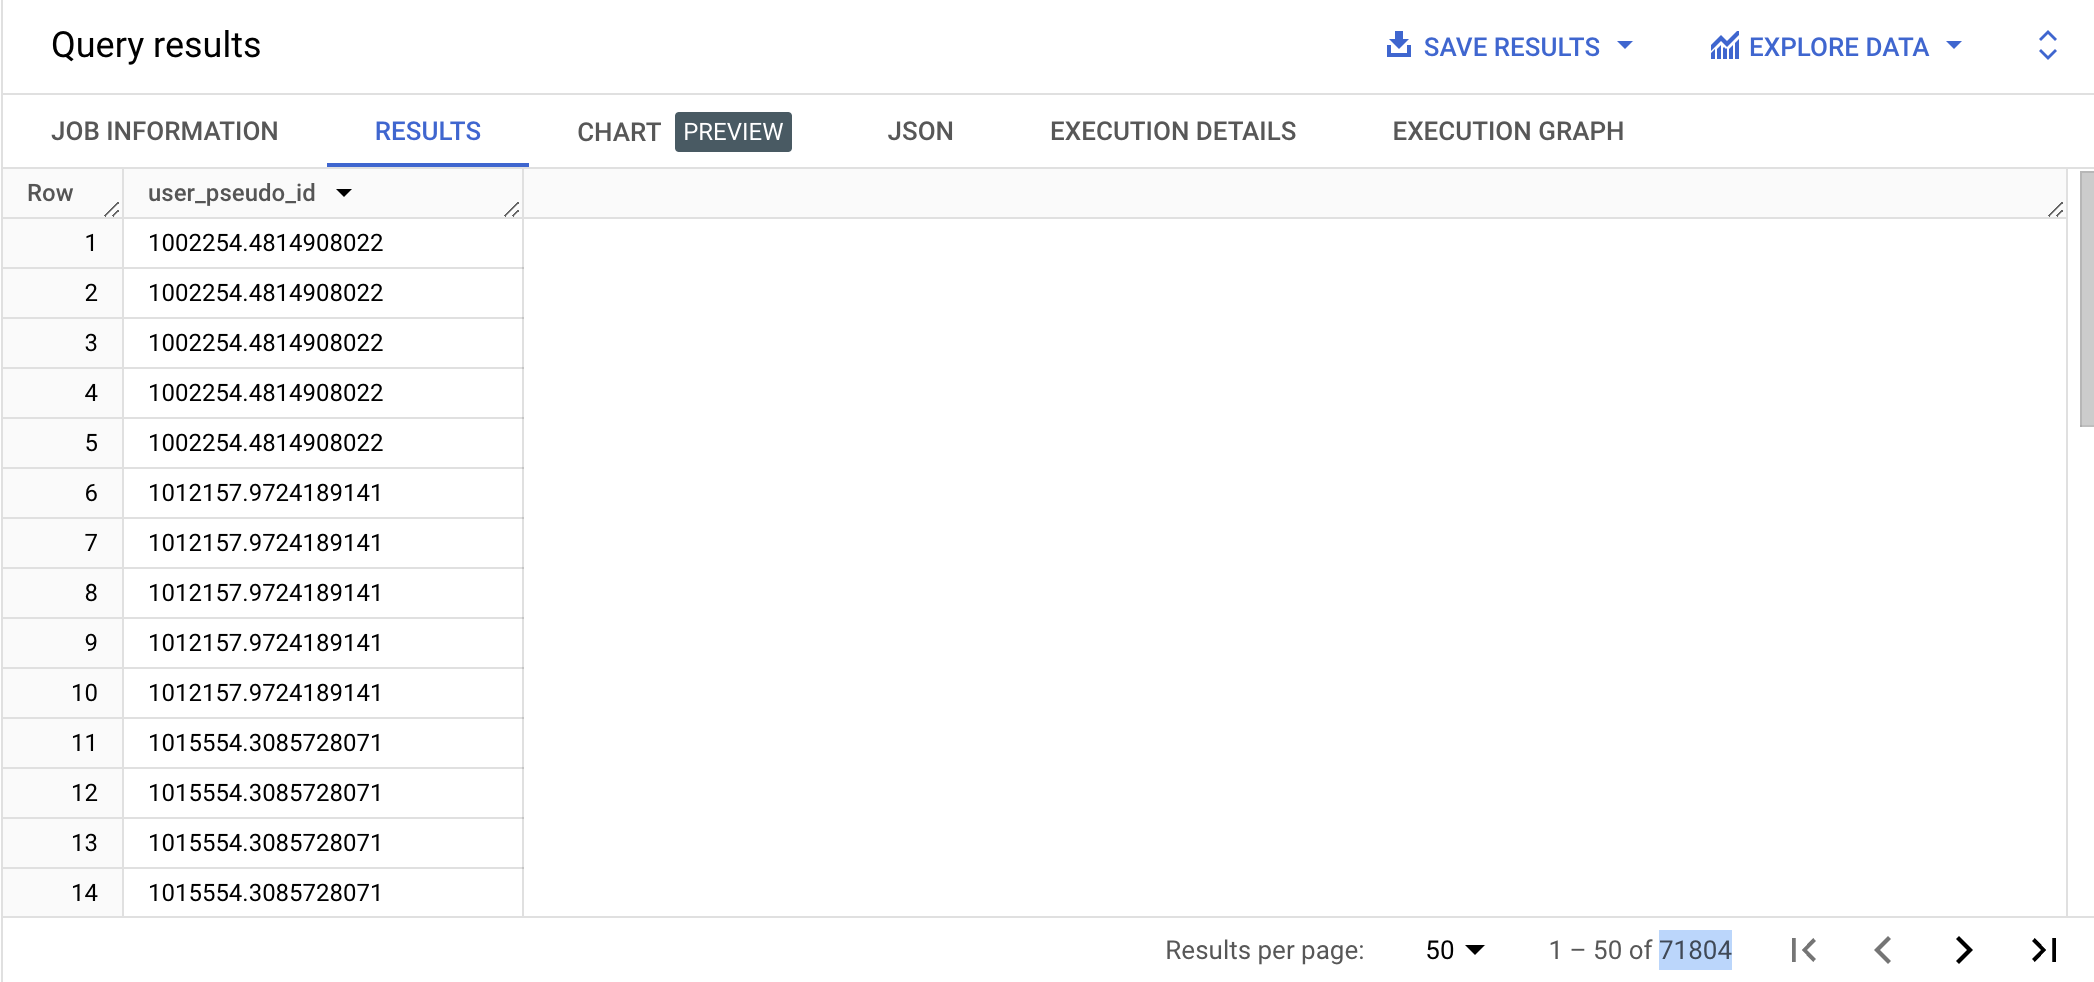This screenshot has width=2094, height=982.
Task: Click the Results per page label
Action: 1264,950
